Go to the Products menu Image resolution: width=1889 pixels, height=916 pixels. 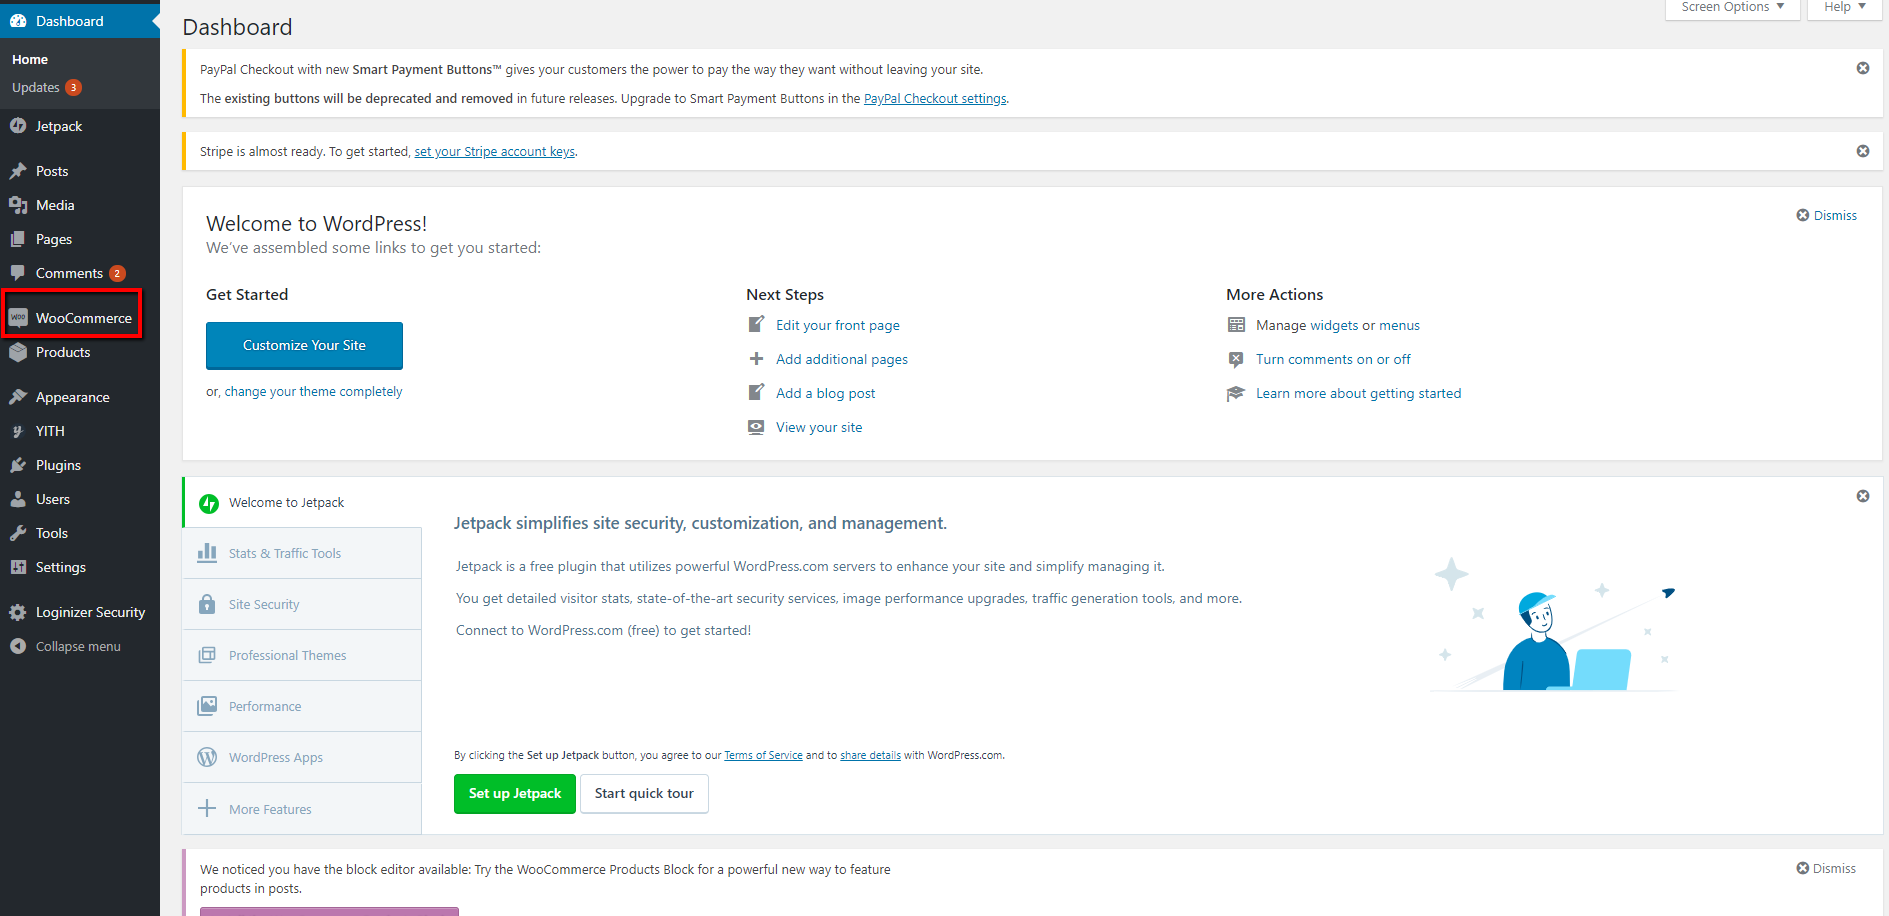80,352
